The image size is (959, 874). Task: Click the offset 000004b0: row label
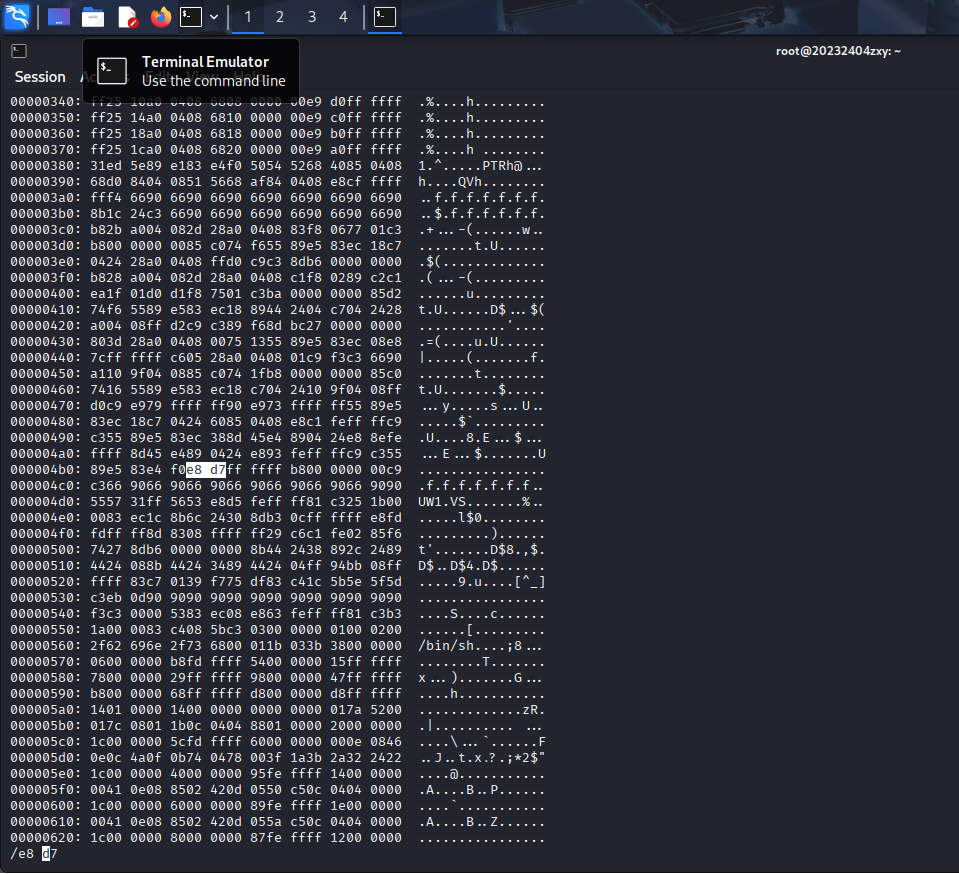[46, 470]
